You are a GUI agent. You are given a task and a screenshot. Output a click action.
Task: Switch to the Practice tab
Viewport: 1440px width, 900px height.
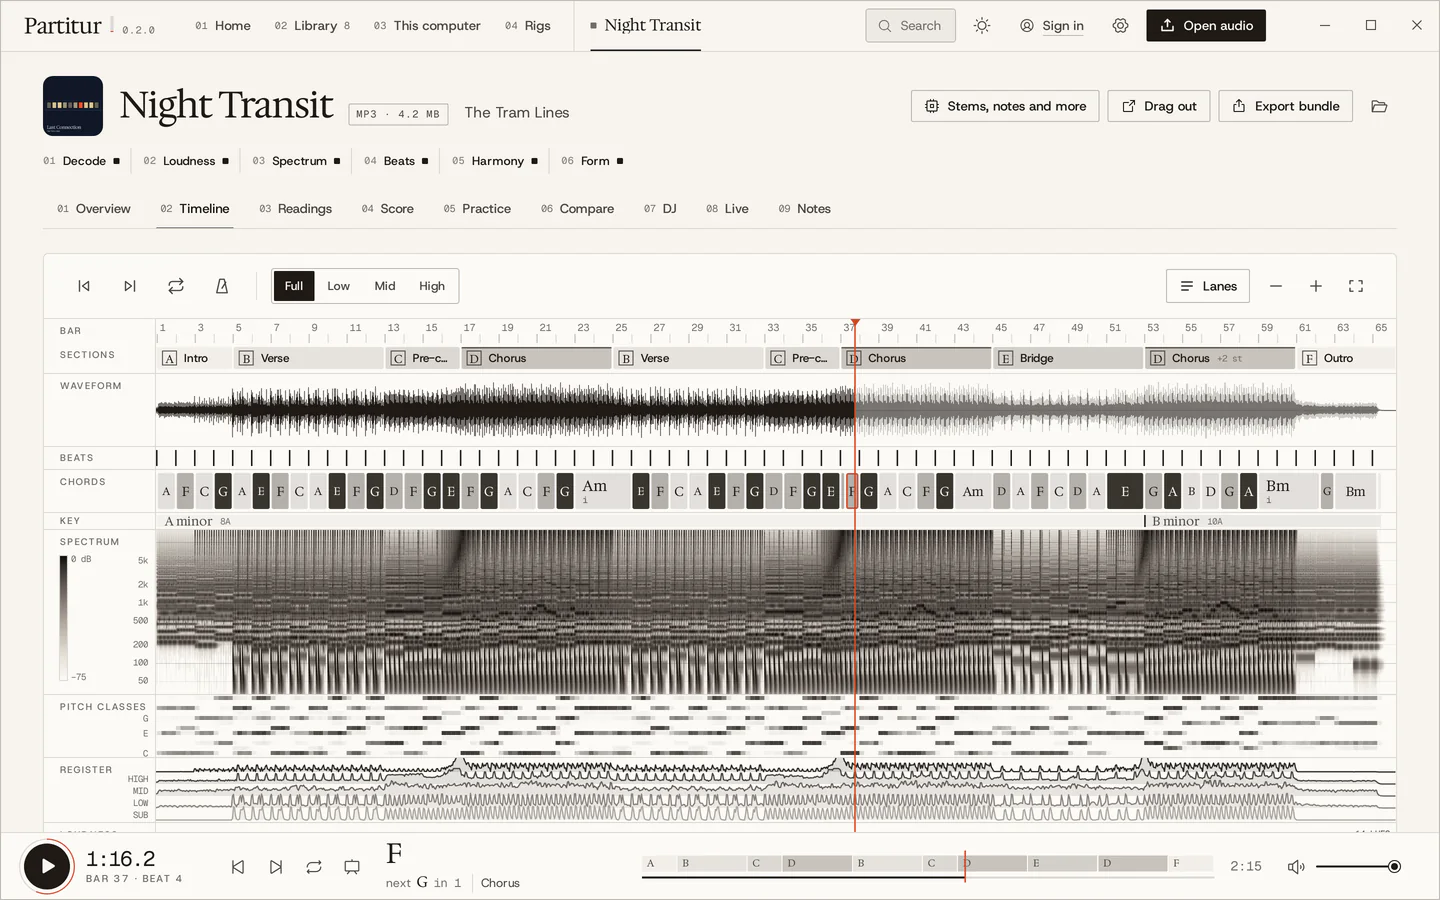tap(477, 209)
